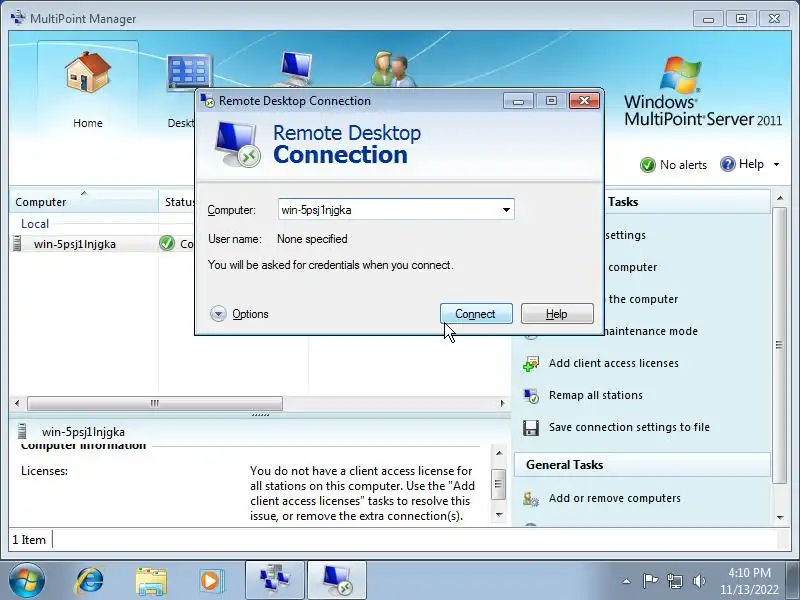The height and width of the screenshot is (600, 800).
Task: Choose Save connection settings to file
Action: click(629, 427)
